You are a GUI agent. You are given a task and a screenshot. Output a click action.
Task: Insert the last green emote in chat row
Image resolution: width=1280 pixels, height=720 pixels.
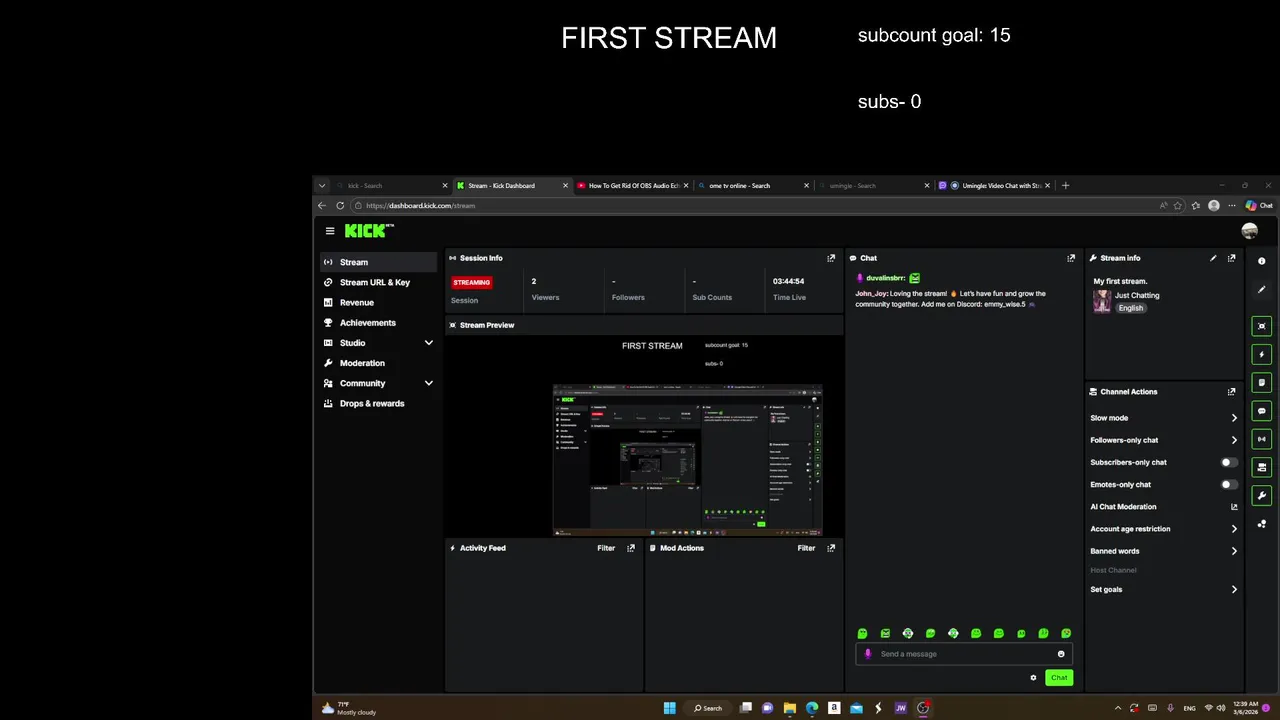point(1066,633)
